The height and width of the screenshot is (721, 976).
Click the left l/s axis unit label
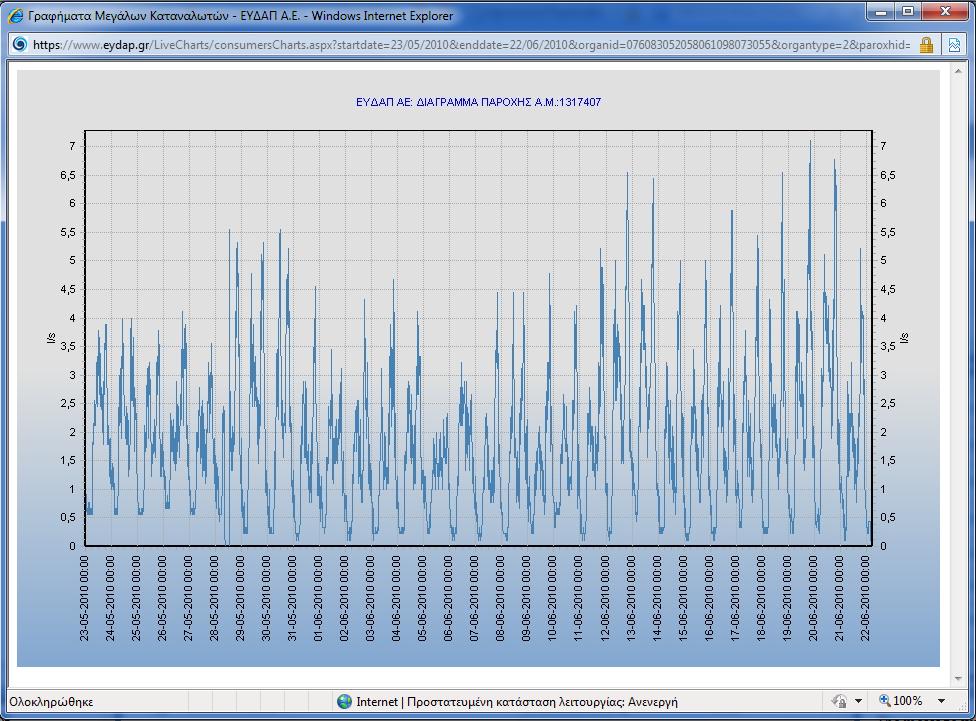tap(51, 338)
